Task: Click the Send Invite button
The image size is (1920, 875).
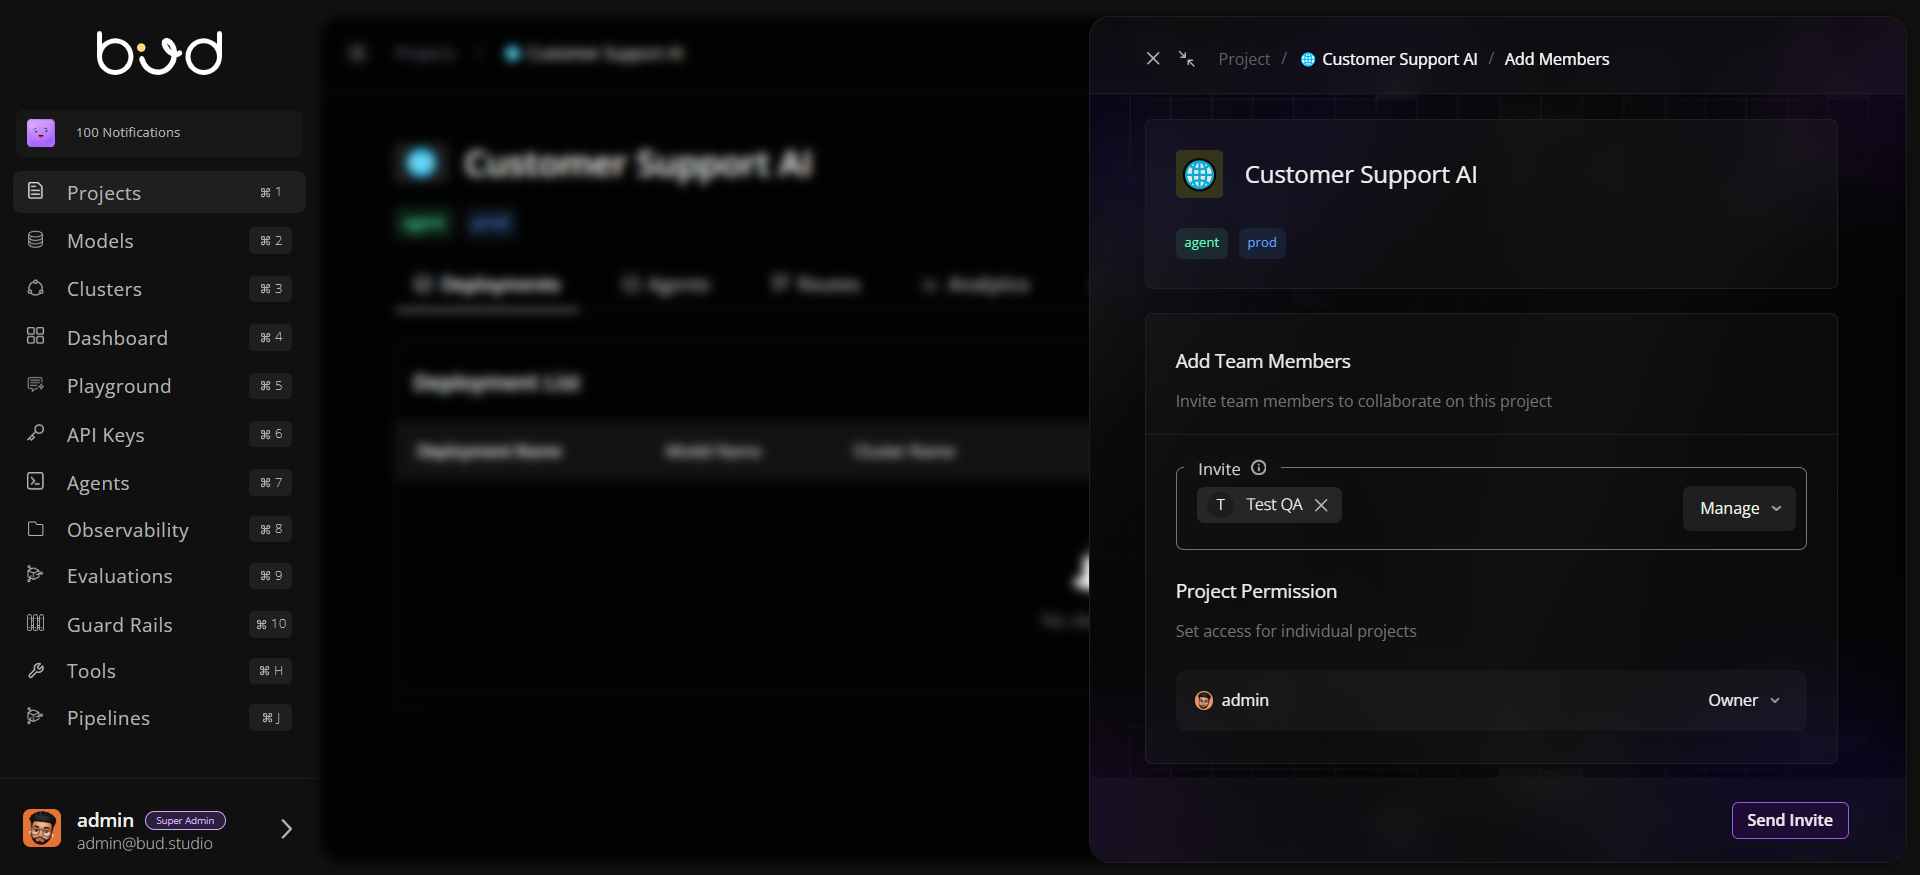Action: pyautogui.click(x=1790, y=820)
